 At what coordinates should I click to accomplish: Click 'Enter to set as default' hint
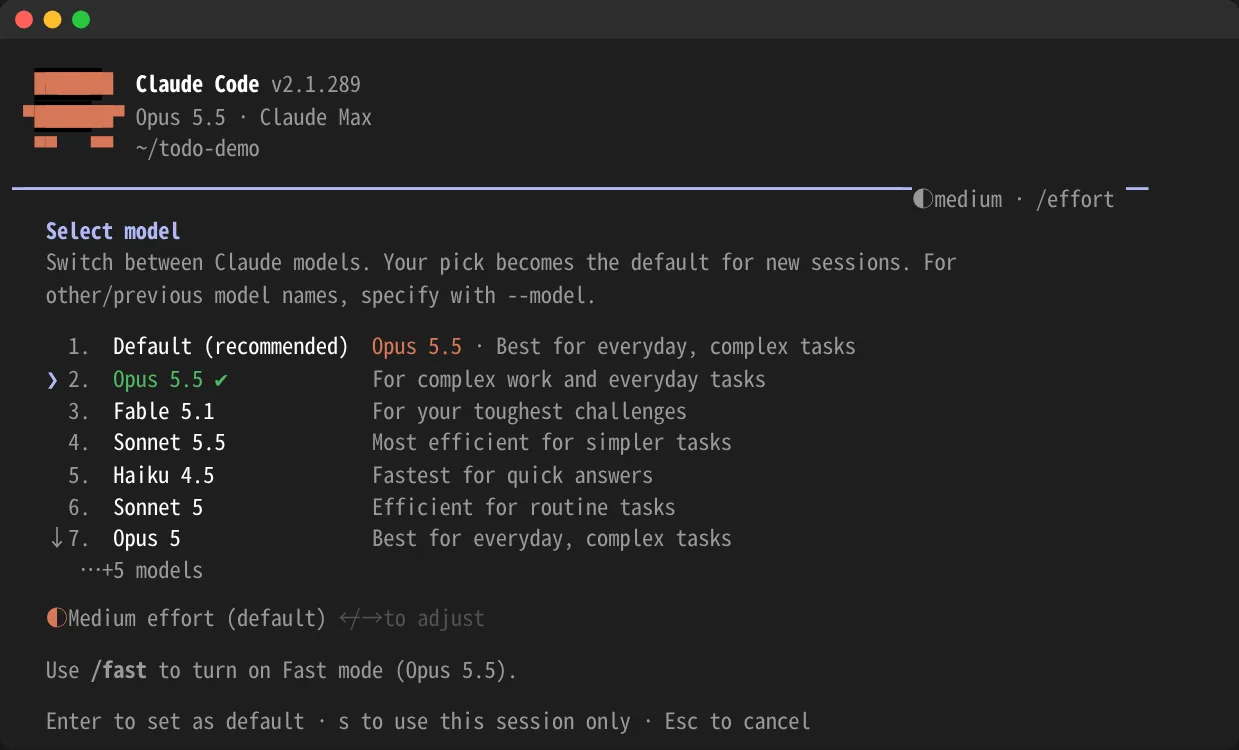(x=175, y=721)
